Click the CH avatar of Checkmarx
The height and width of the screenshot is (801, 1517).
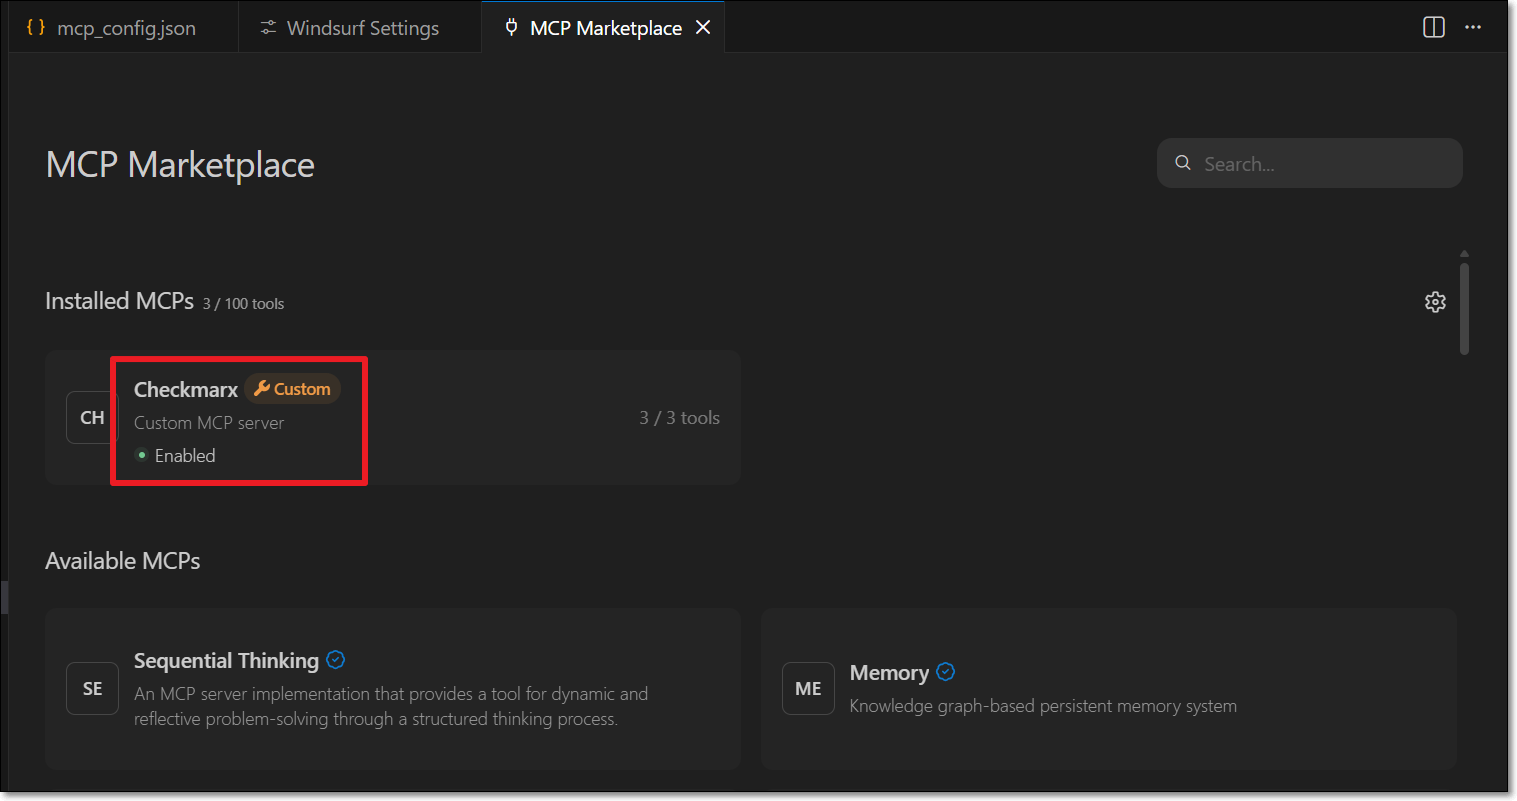92,418
